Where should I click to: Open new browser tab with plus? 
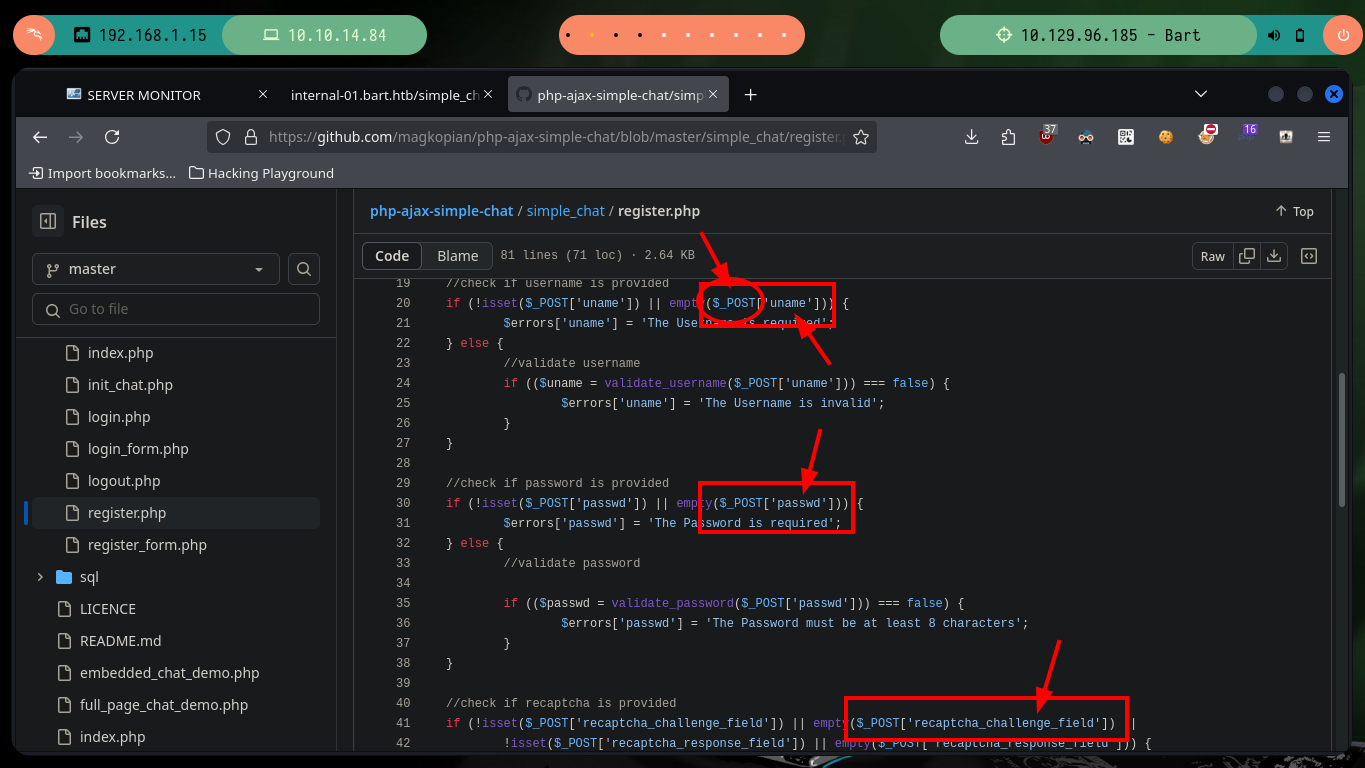[x=750, y=95]
